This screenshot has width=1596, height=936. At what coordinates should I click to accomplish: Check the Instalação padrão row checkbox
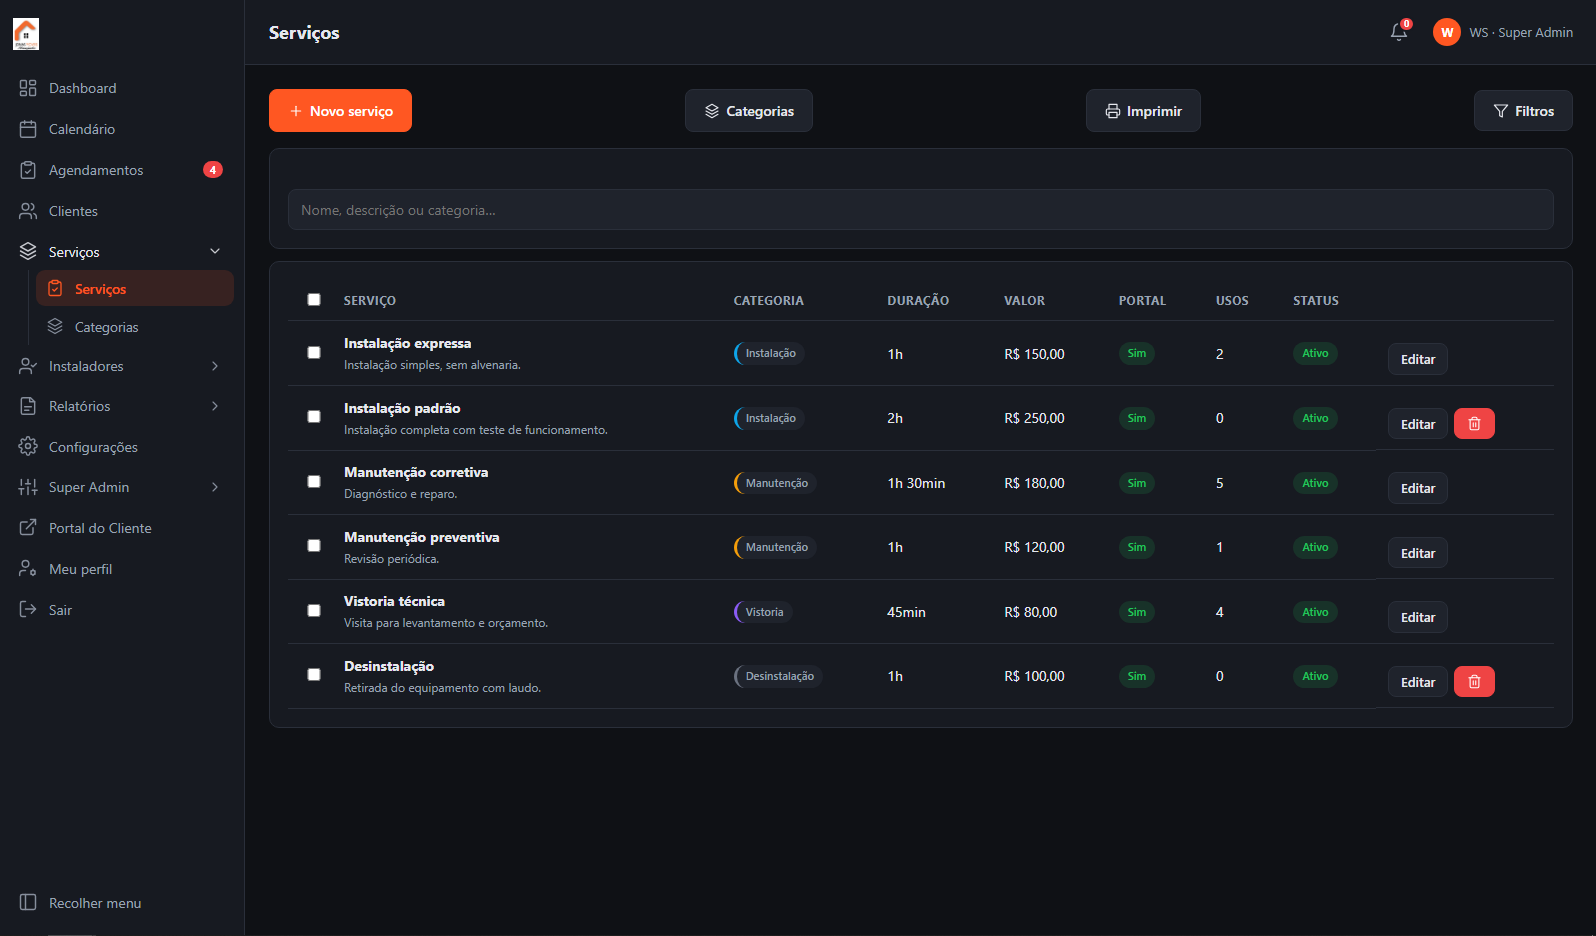tap(314, 417)
